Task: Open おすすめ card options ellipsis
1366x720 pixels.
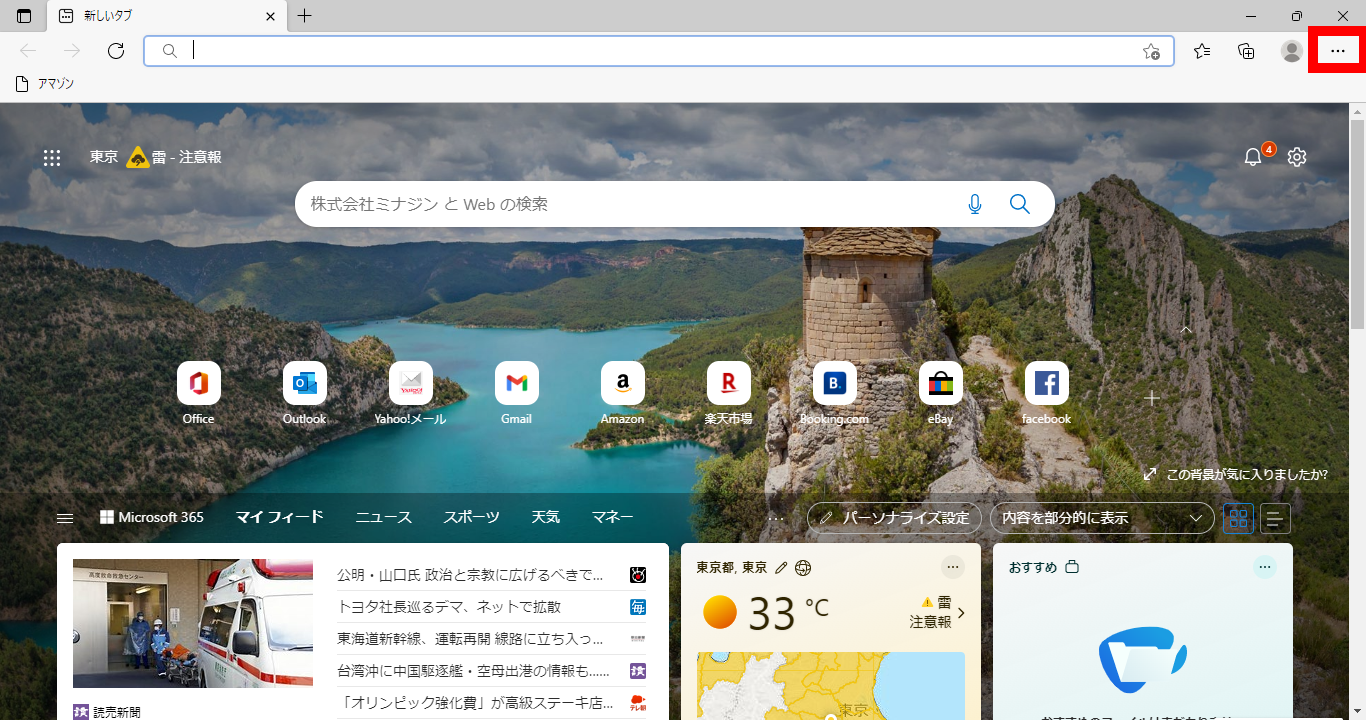Action: (1265, 567)
